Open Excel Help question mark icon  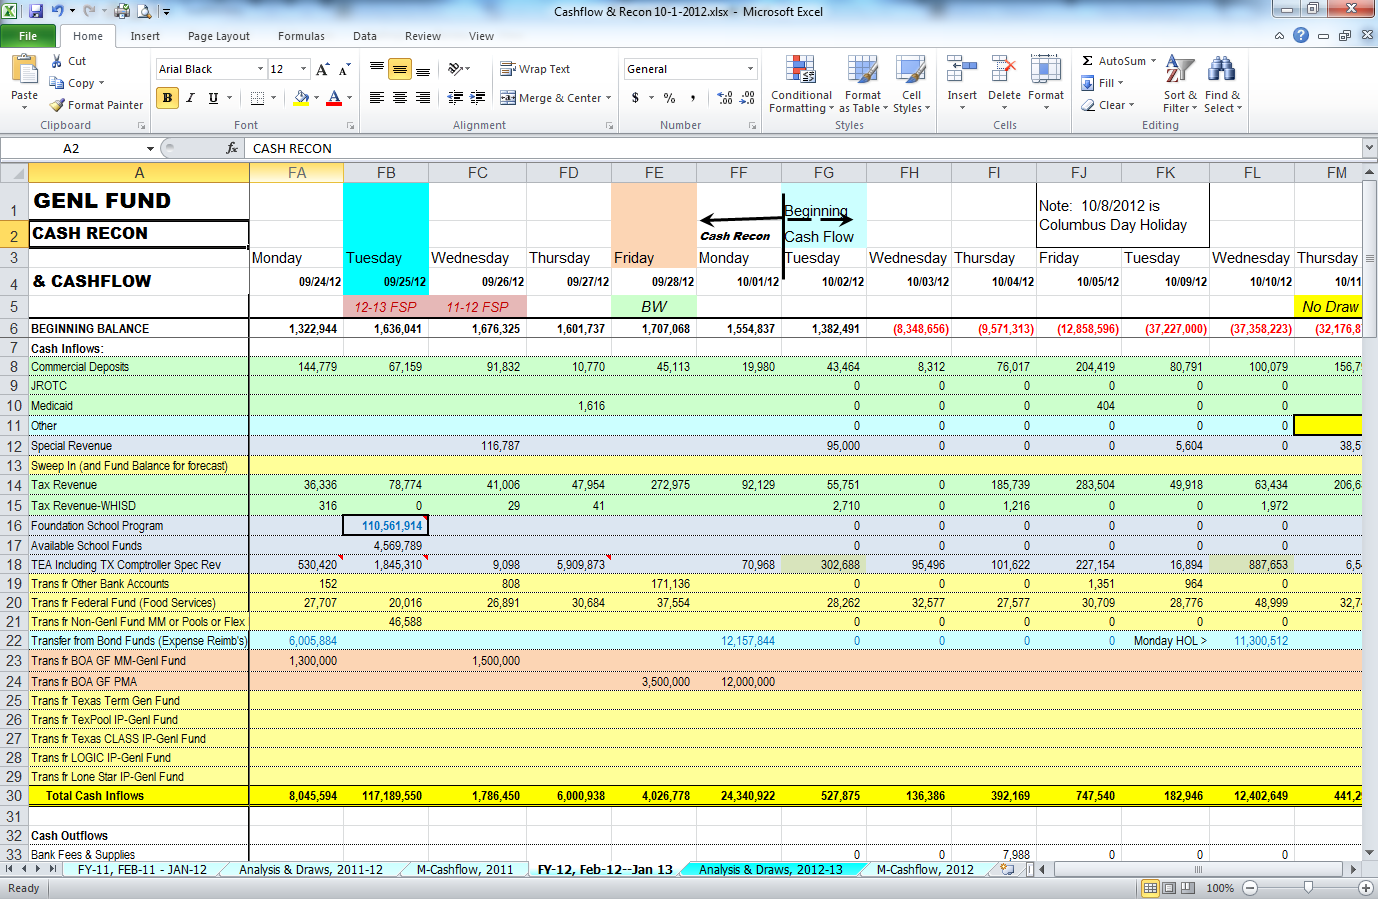tap(1300, 35)
